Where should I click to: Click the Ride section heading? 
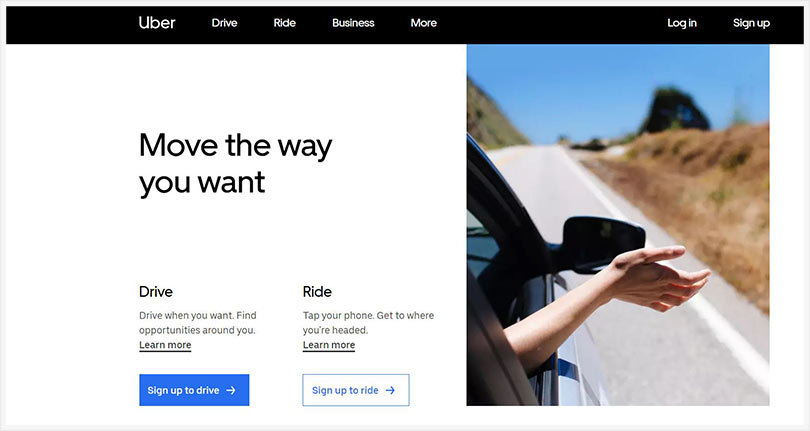click(x=317, y=291)
